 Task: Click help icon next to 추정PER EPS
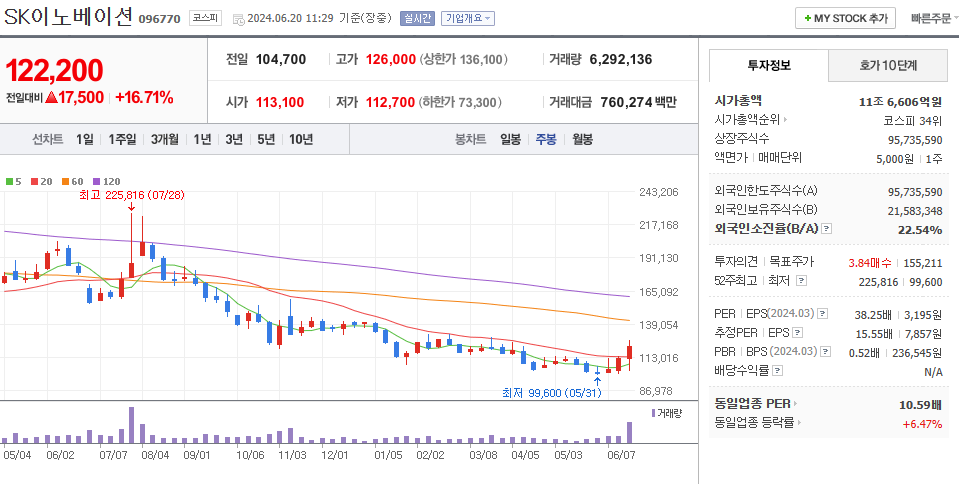[797, 333]
